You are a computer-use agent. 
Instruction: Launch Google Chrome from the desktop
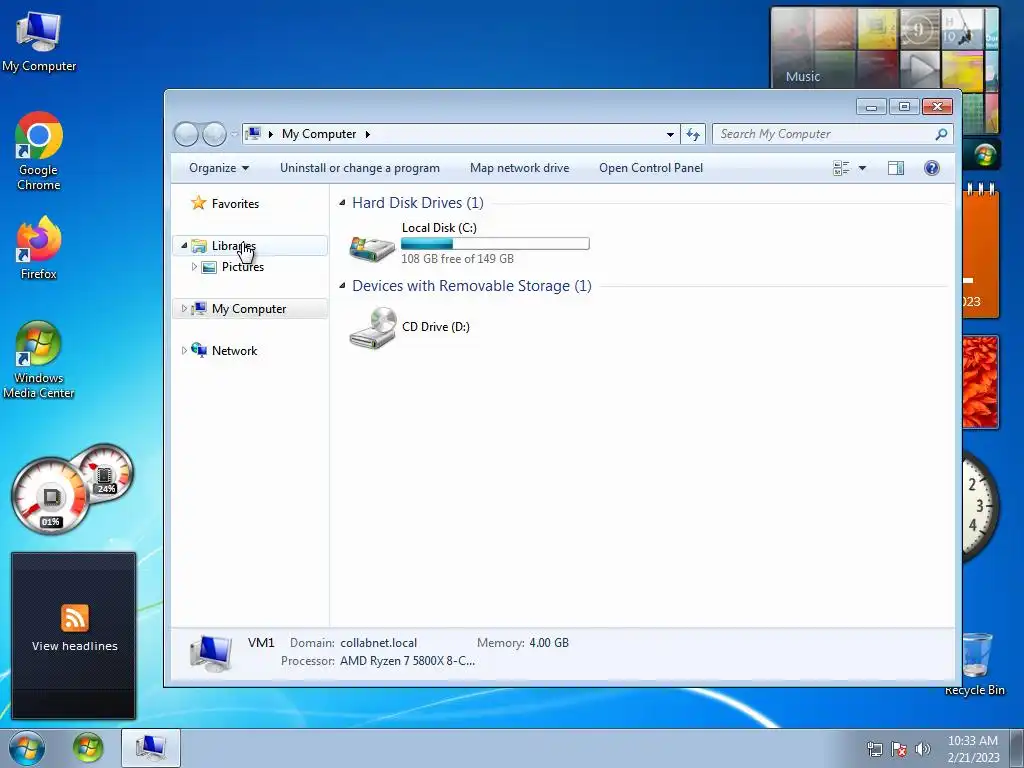(x=39, y=150)
